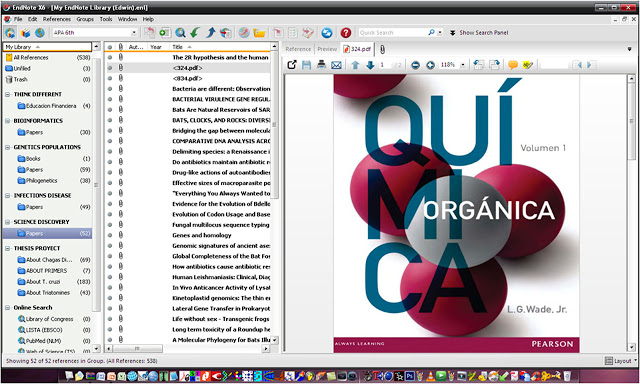This screenshot has height=384, width=640.
Task: Print the PDF with printer icon
Action: [x=321, y=65]
